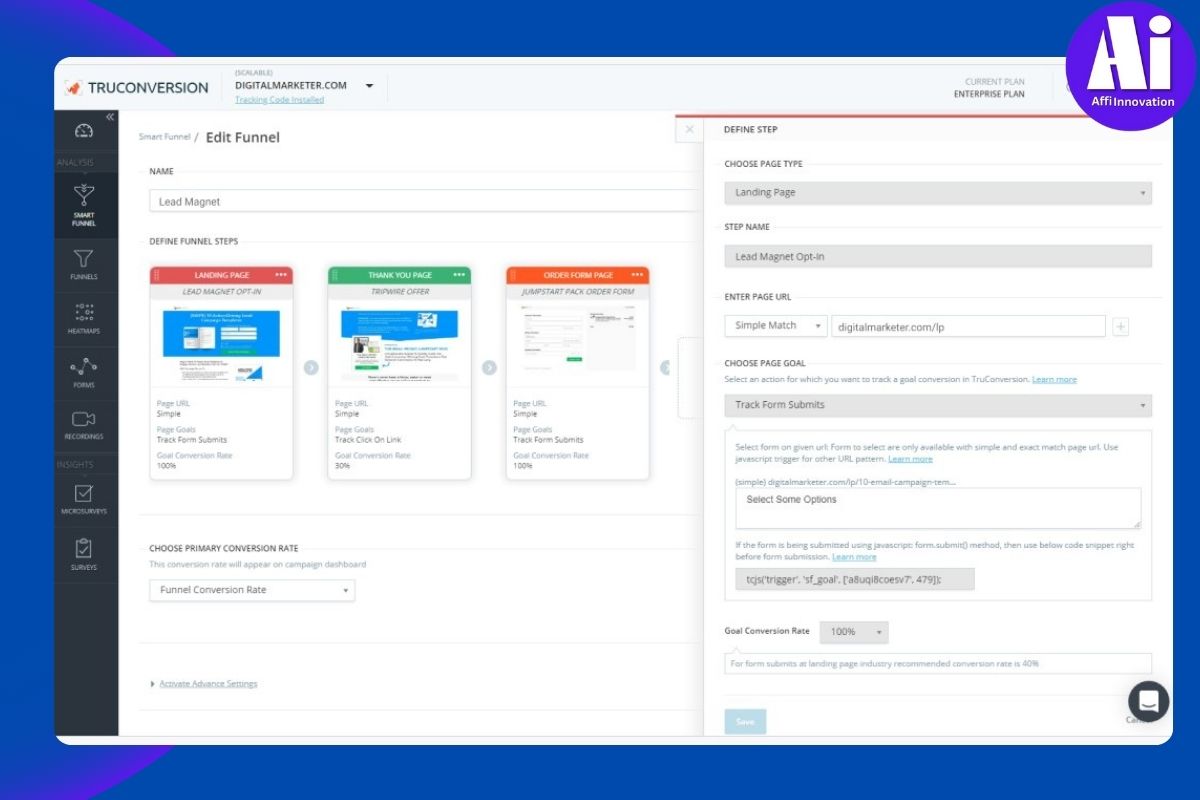Screen dimensions: 1200x800
Task: Open the live chat bubble widget
Action: (1148, 701)
